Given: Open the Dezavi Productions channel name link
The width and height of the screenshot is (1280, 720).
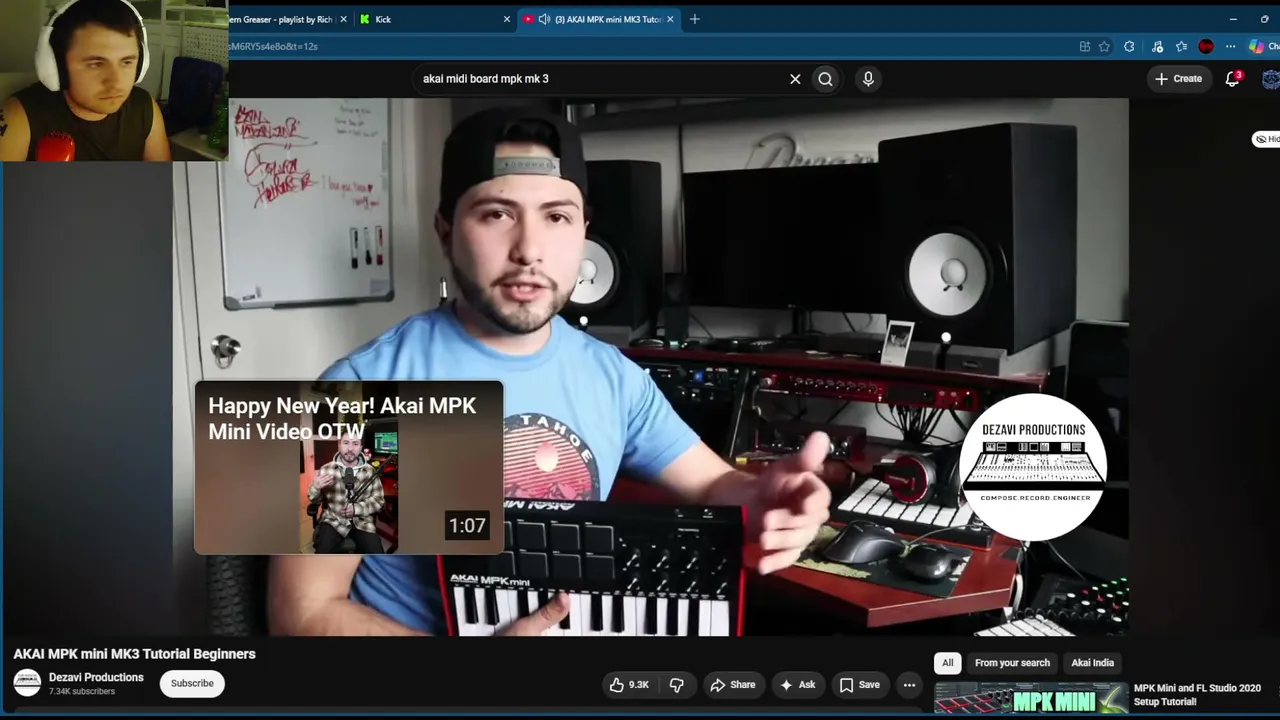Looking at the screenshot, I should tap(96, 678).
